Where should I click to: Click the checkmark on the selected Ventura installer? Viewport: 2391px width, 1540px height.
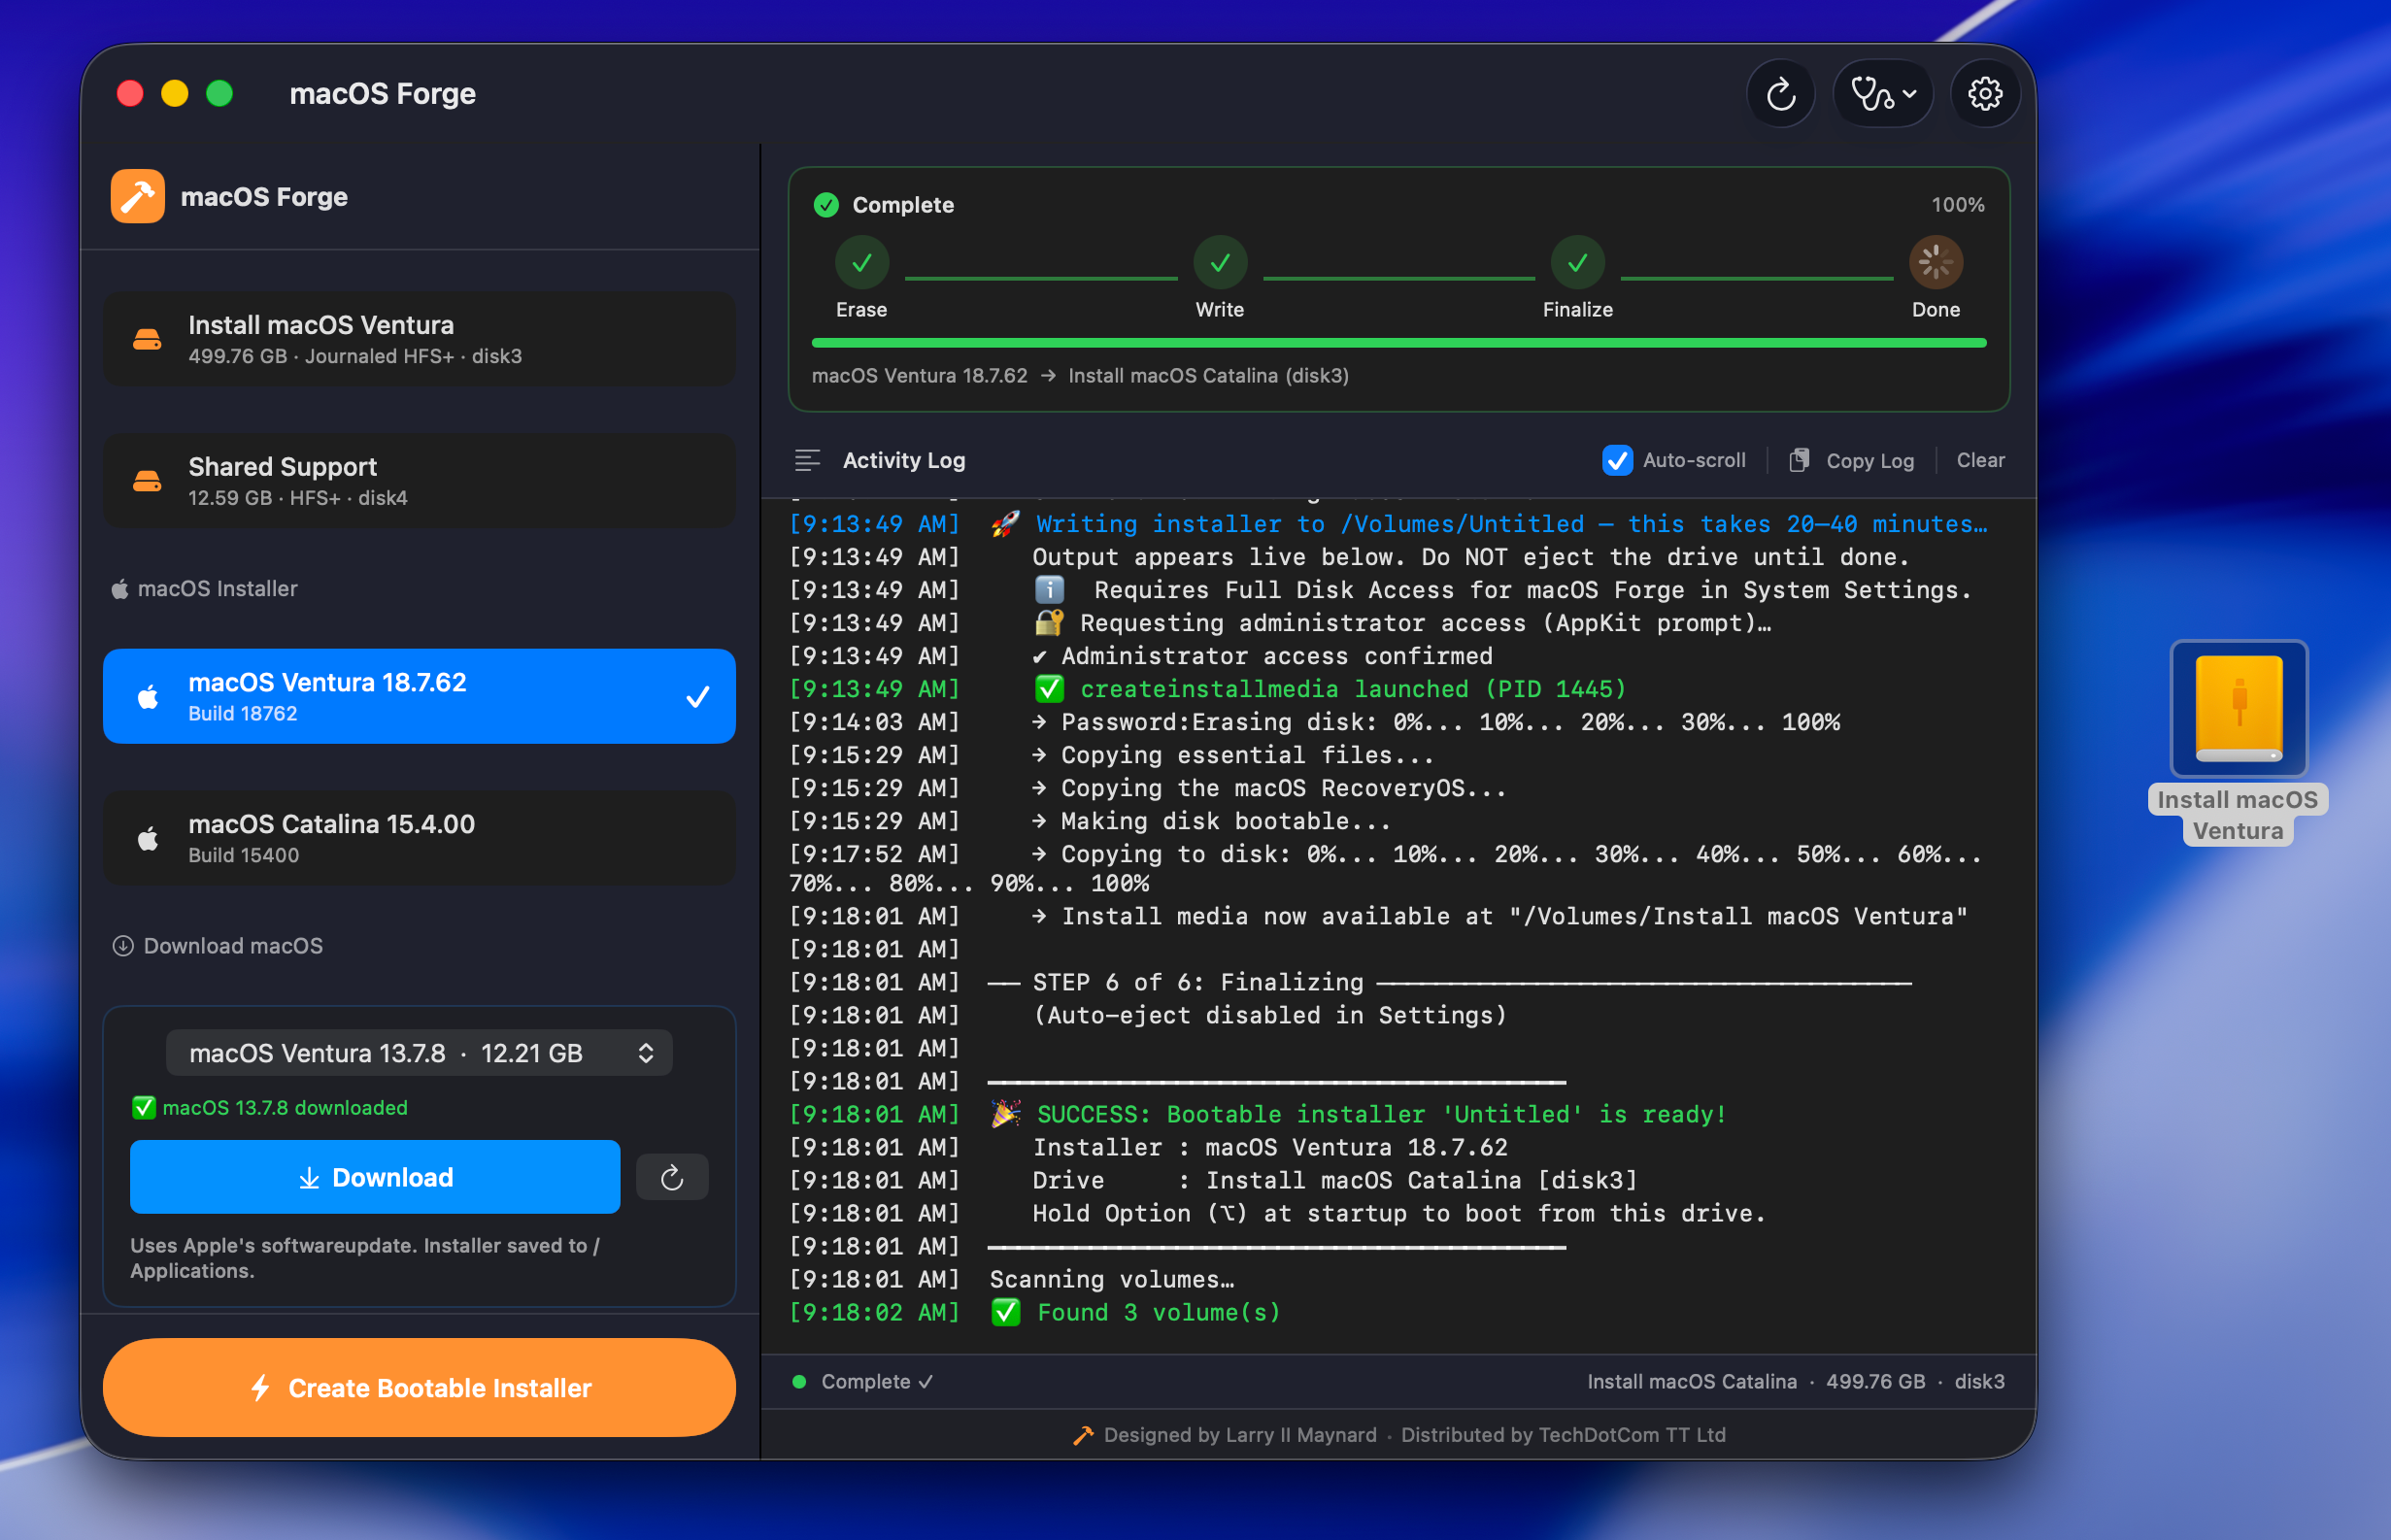pyautogui.click(x=698, y=697)
